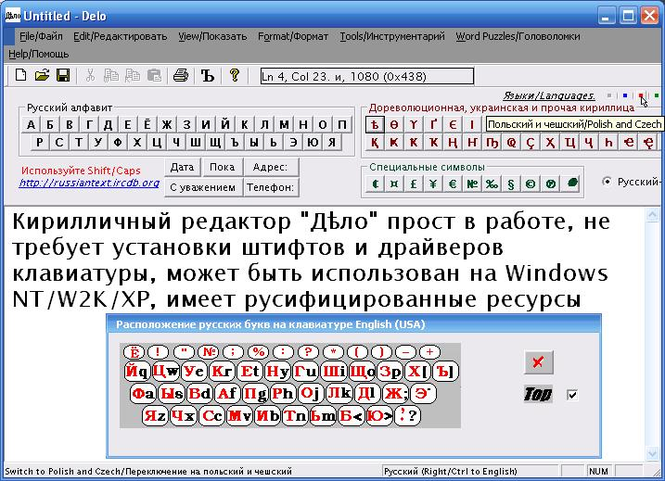Insert the Russian letter Щ
Viewport: 665px width, 481px height.
(215, 142)
